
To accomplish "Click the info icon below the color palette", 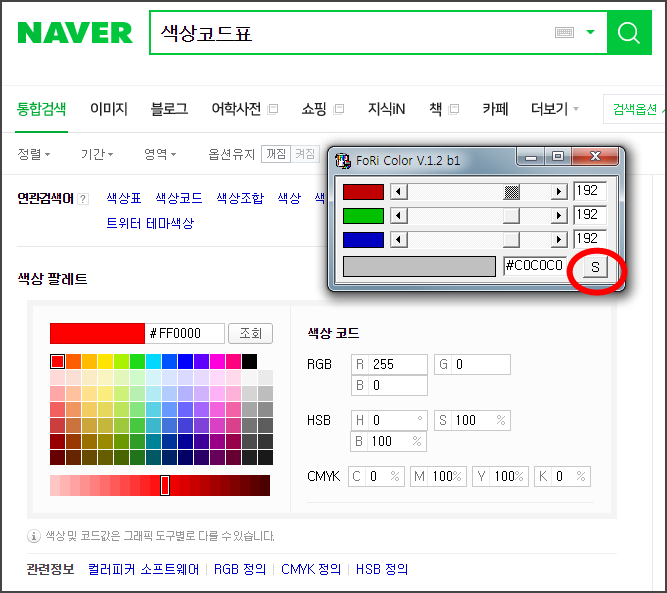I will pos(34,536).
